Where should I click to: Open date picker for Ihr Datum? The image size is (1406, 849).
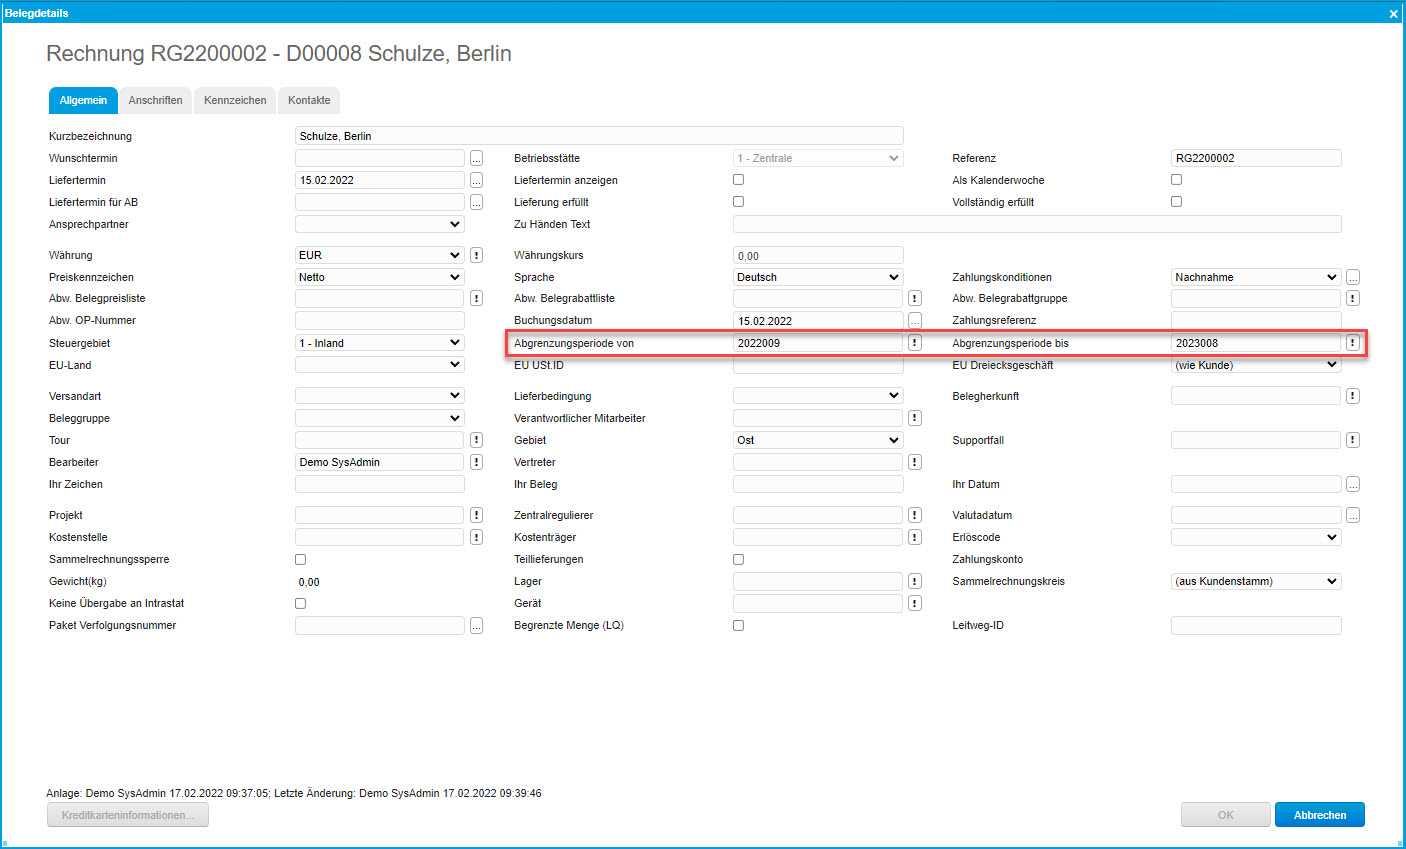pos(1353,484)
